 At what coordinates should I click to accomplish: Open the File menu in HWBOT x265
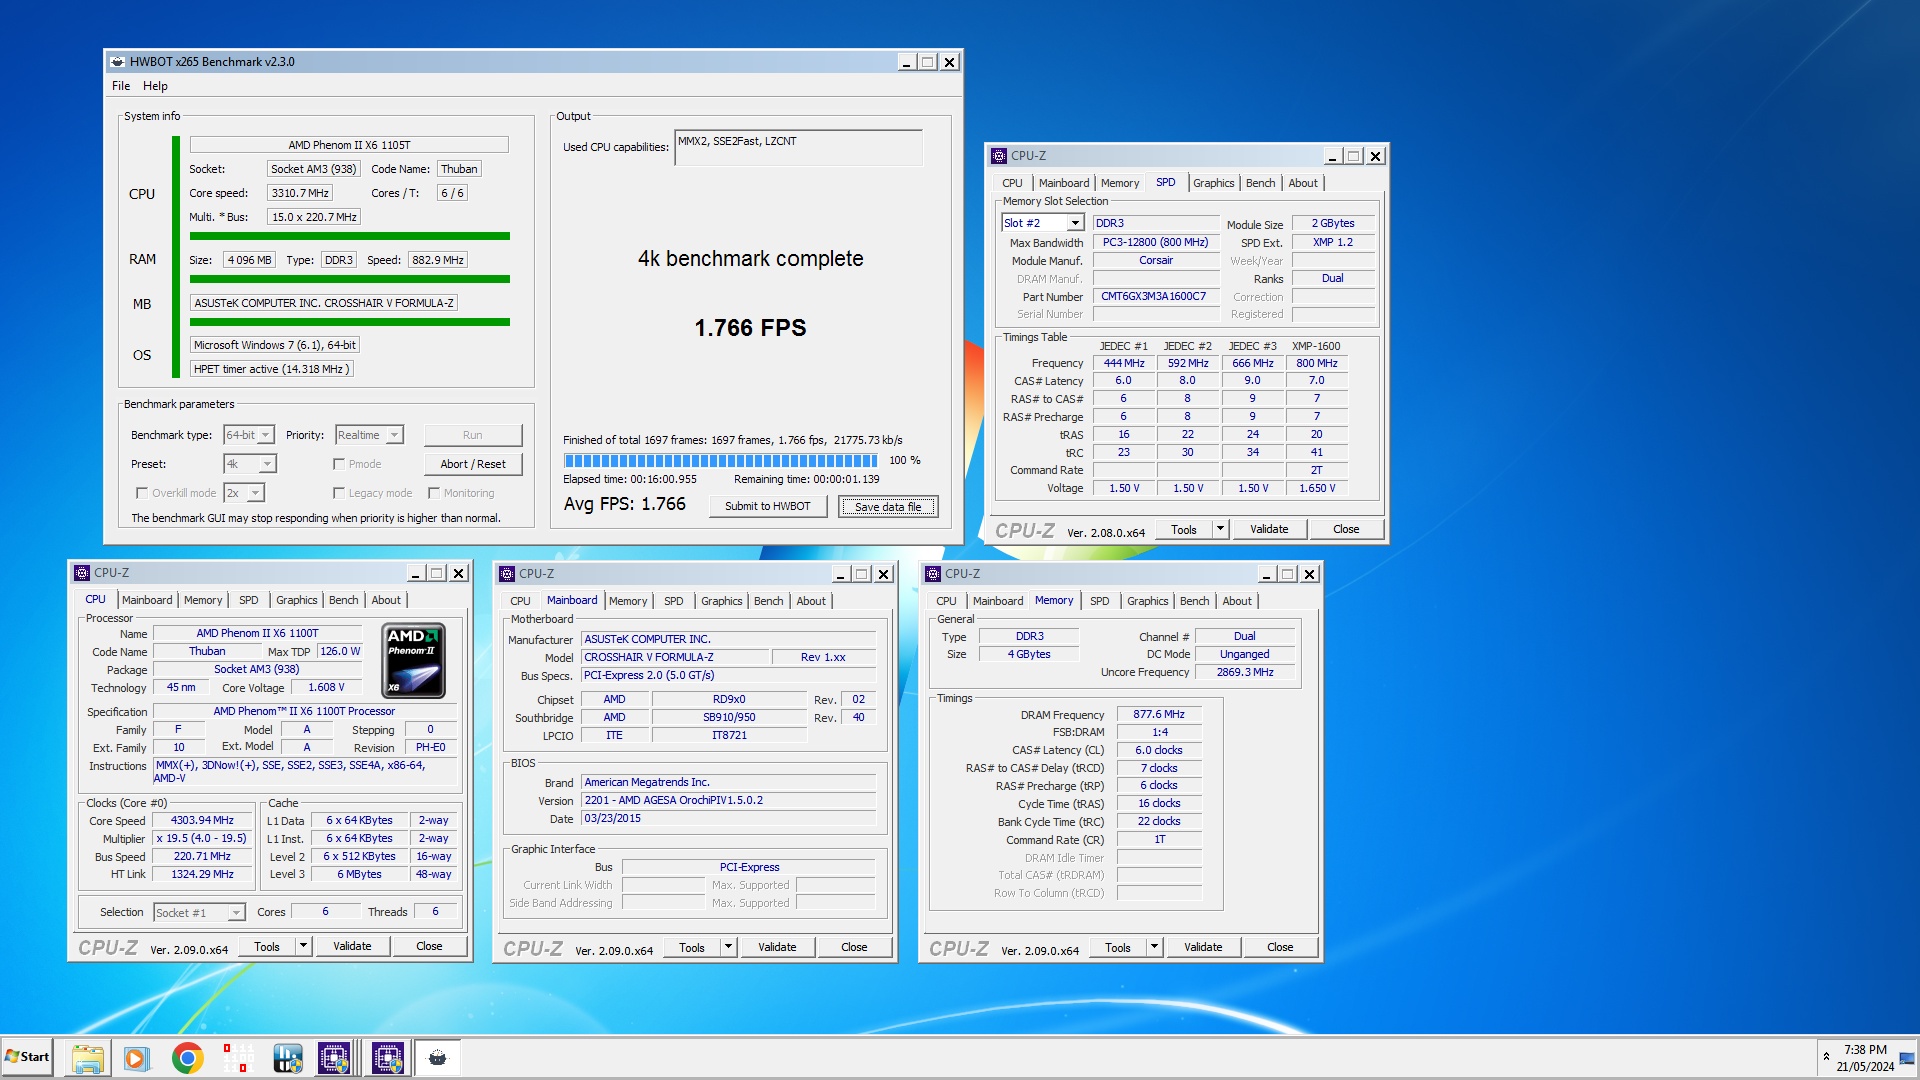click(121, 86)
